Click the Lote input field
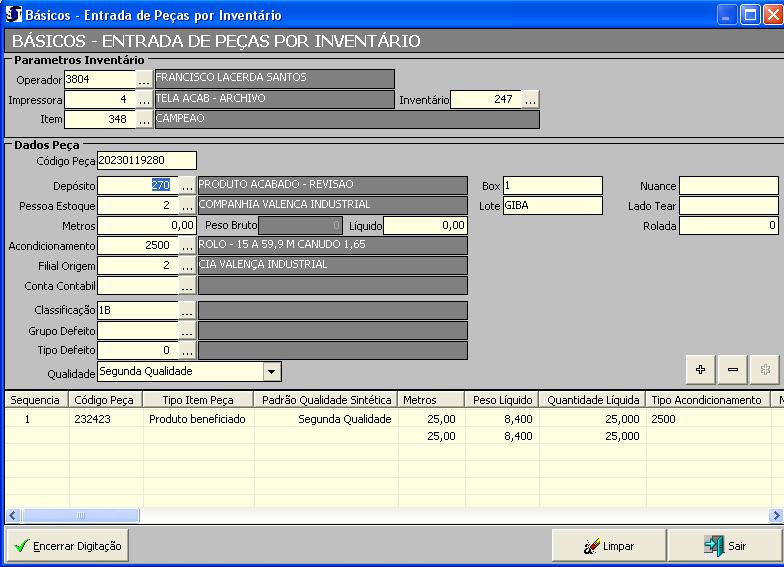Viewport: 784px width, 567px height. (552, 206)
